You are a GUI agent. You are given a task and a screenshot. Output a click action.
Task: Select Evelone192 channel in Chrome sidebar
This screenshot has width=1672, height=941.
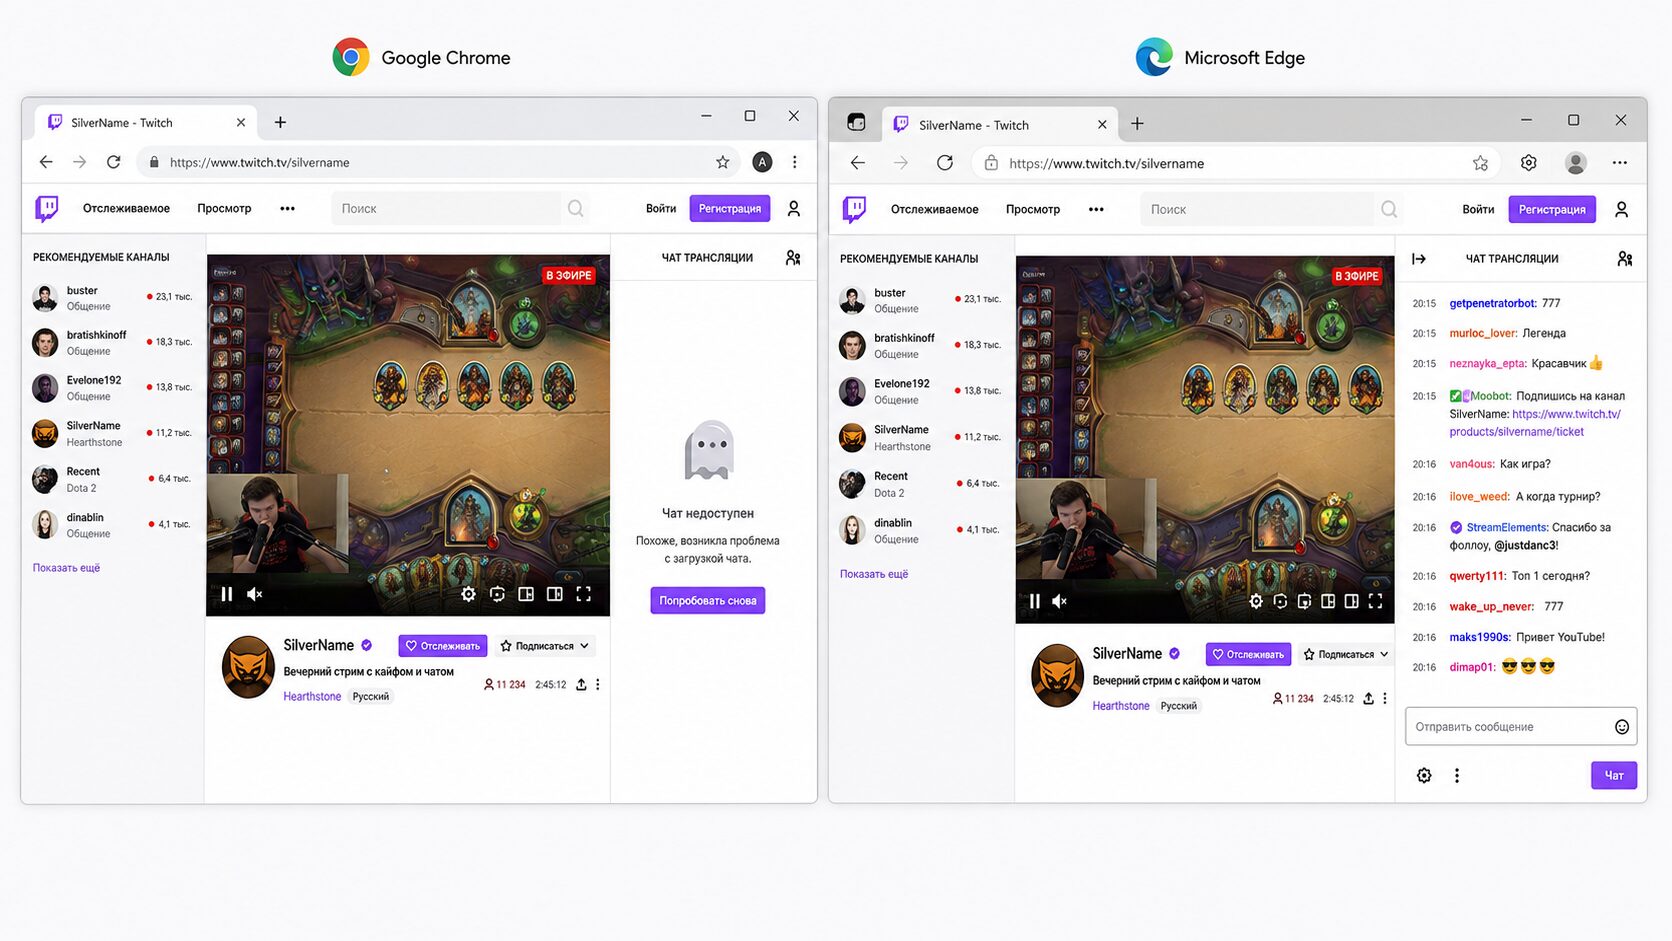click(x=112, y=388)
